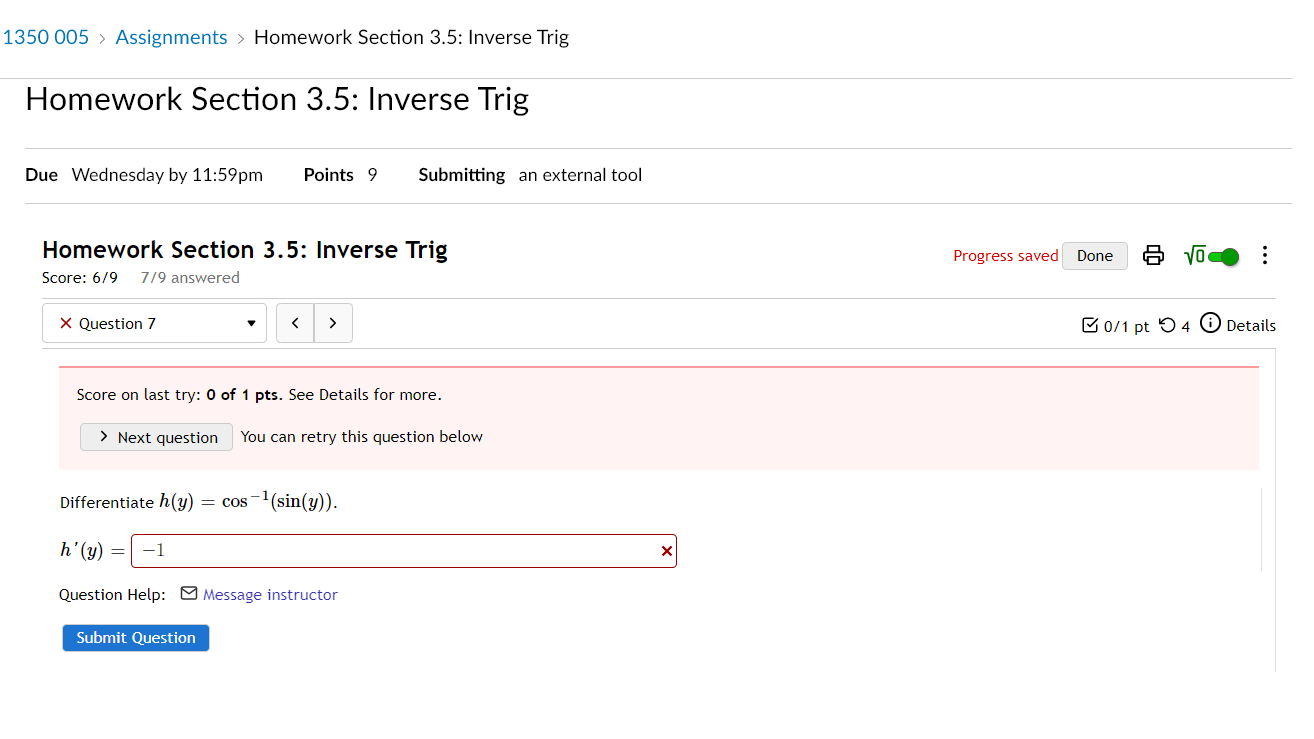Click the Points 9 text
The height and width of the screenshot is (739, 1314).
pyautogui.click(x=340, y=175)
